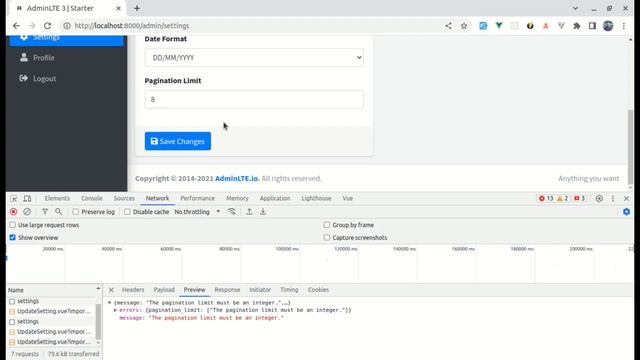
Task: Expand the errors object in preview
Action: click(116, 310)
